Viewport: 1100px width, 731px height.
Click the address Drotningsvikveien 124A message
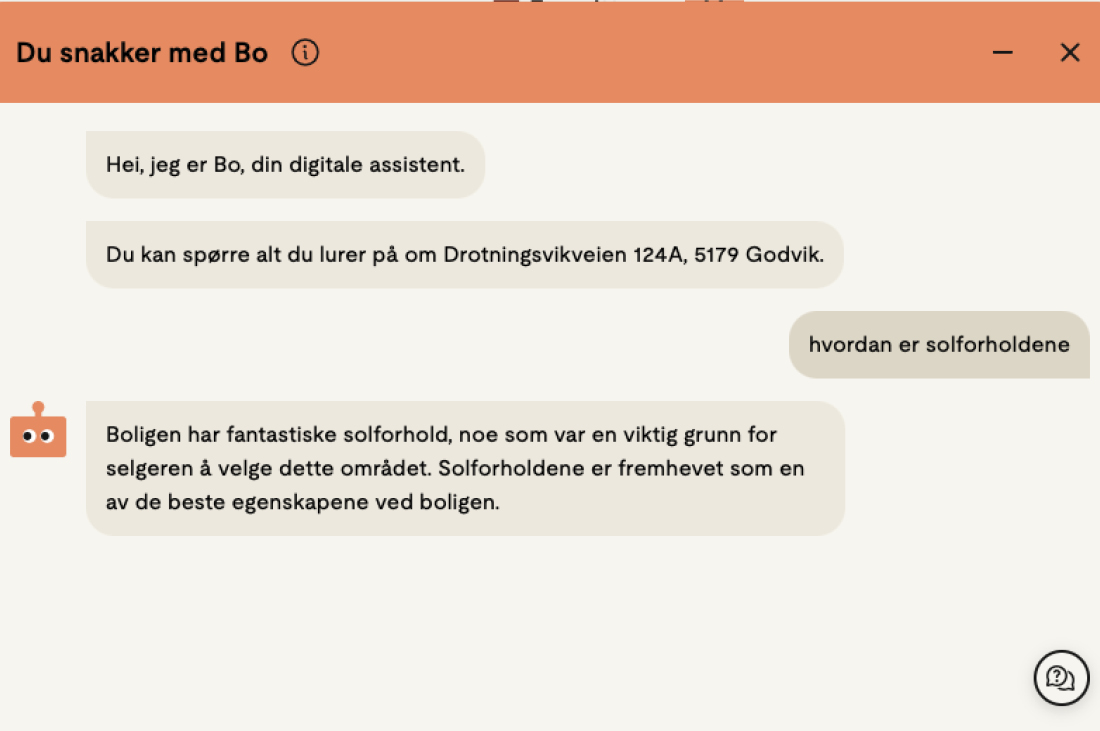(465, 255)
